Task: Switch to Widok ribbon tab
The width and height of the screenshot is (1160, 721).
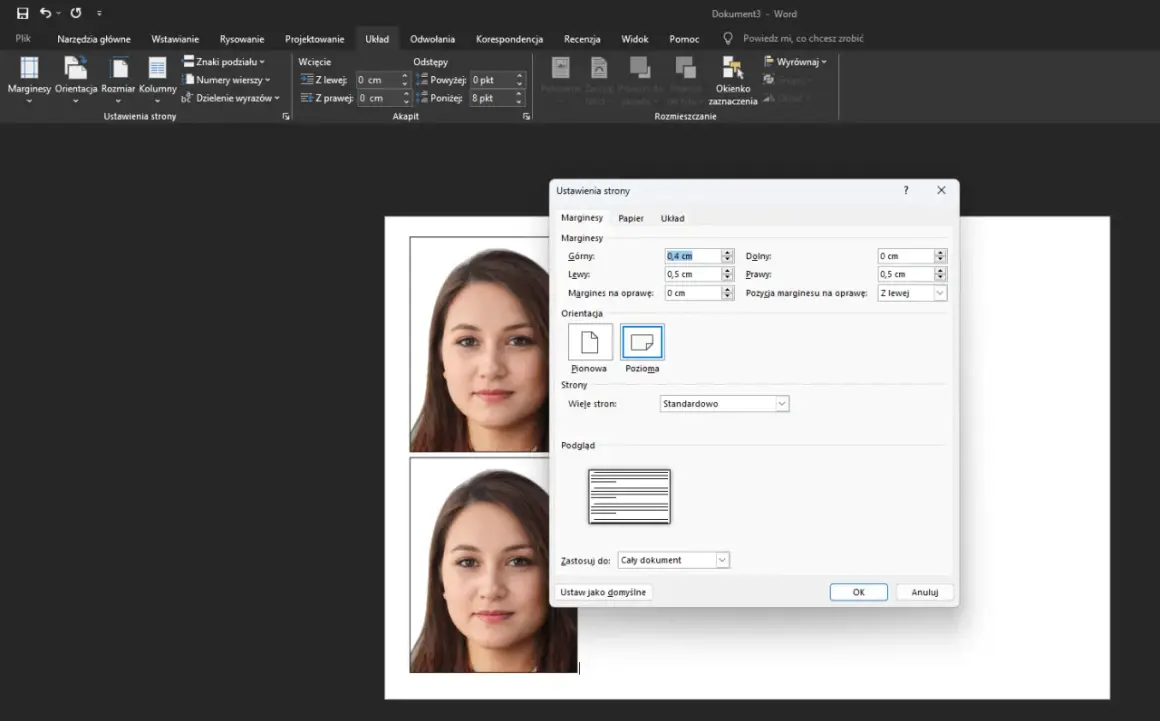Action: 635,38
